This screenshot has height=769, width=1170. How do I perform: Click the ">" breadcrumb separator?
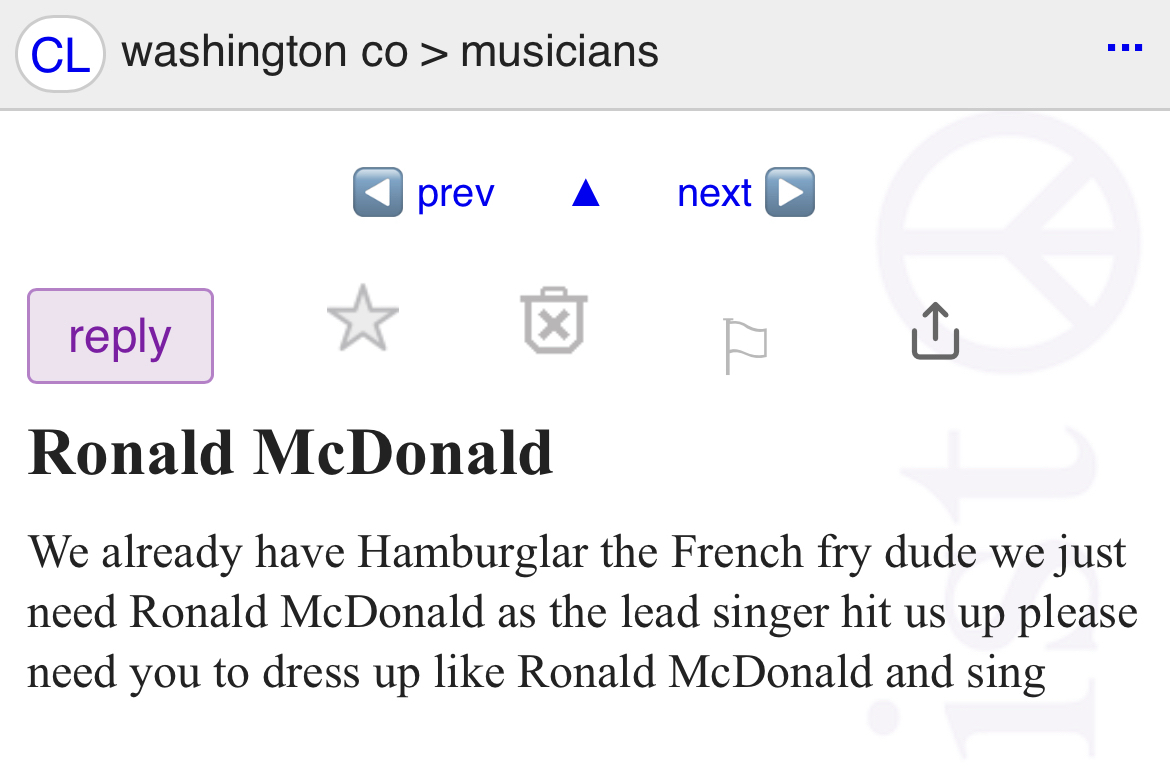pos(434,52)
